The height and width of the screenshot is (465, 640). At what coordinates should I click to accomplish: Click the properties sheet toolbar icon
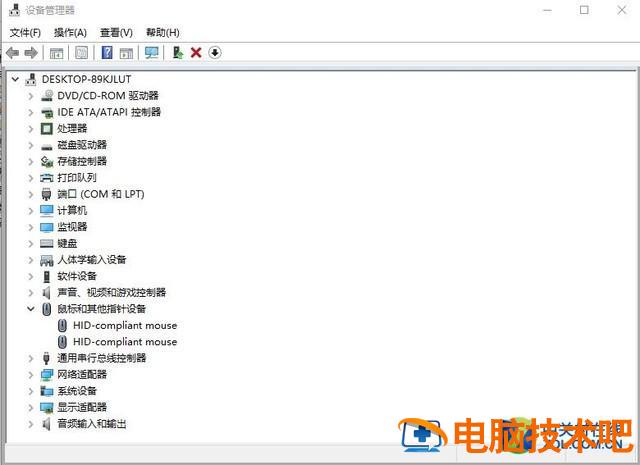[81, 53]
